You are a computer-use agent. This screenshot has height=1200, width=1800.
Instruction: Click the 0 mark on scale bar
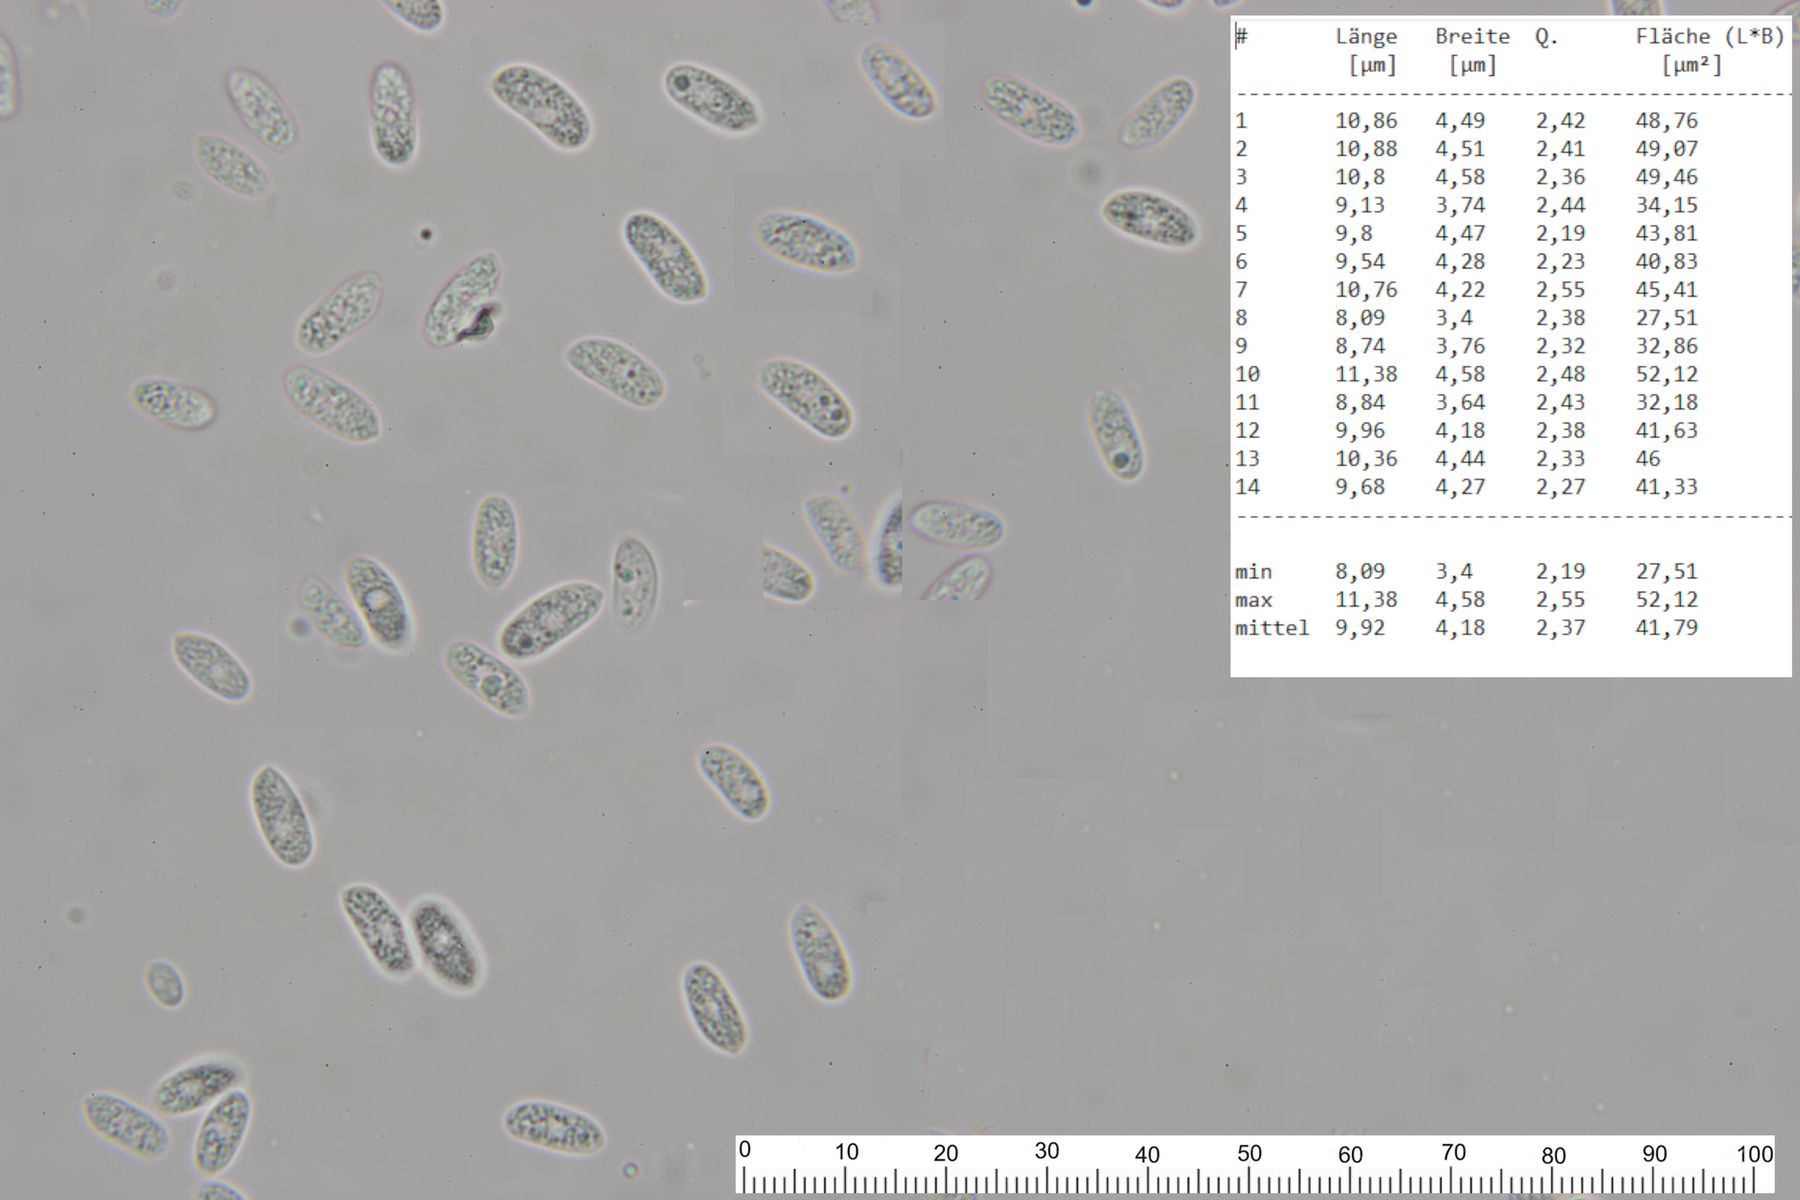745,1151
